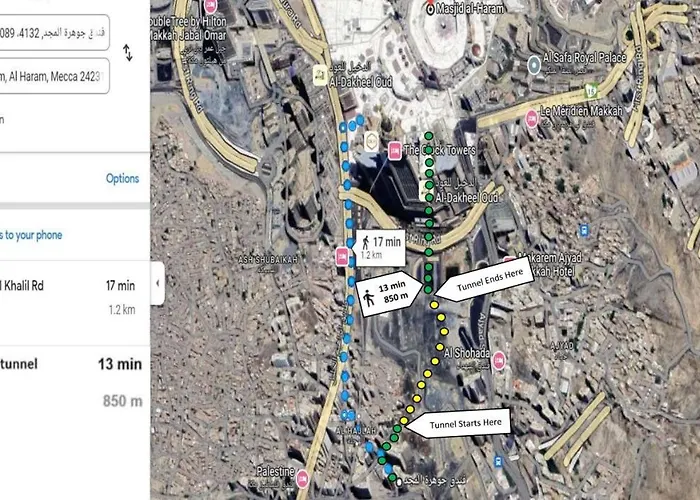Click the 17 min walking route callout

[381, 248]
